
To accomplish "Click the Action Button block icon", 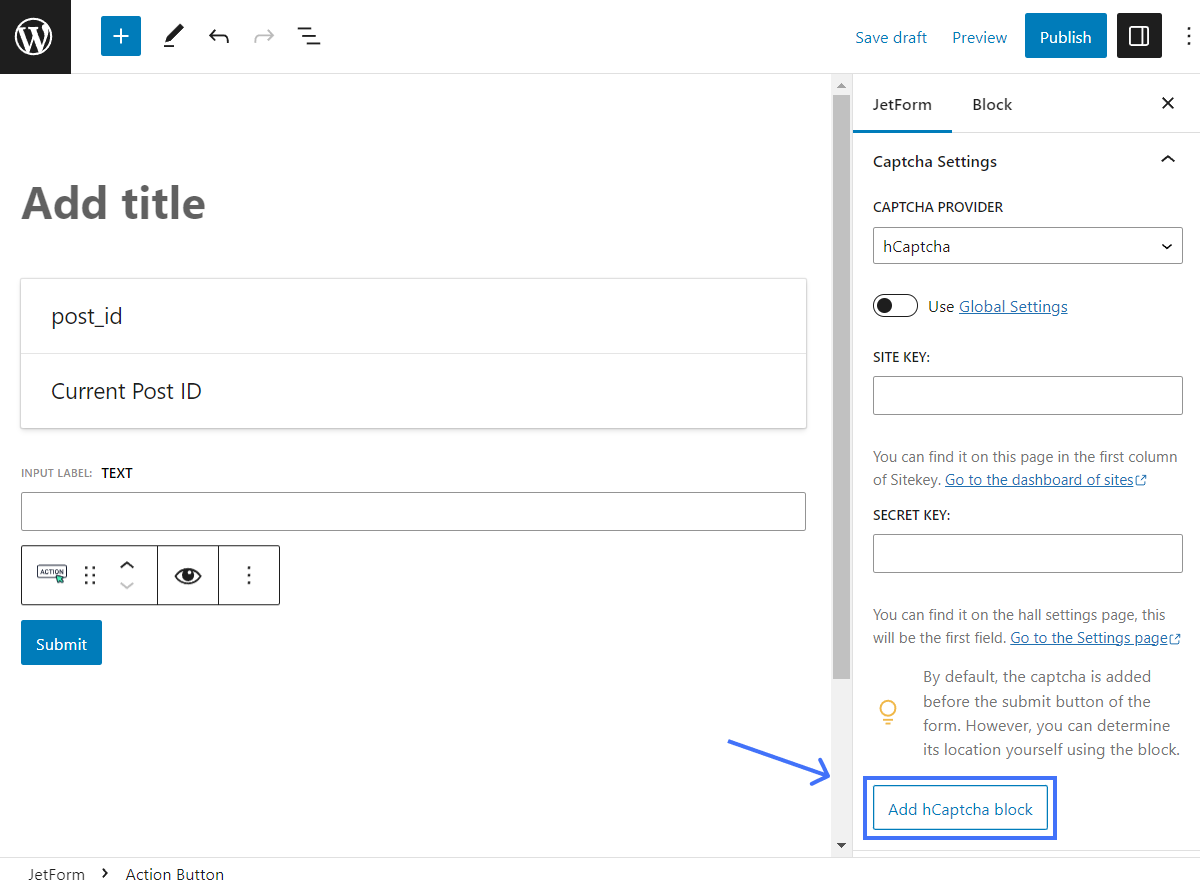I will point(51,574).
